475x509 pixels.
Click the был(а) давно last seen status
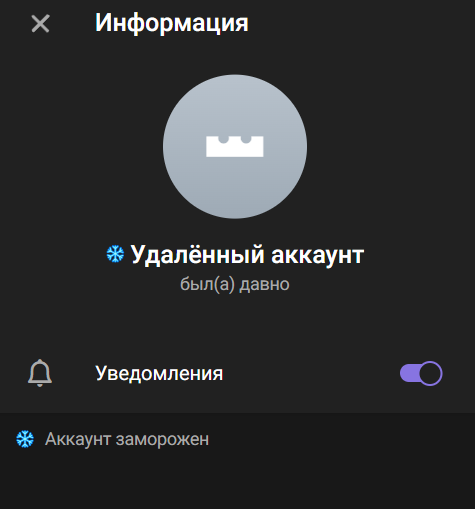[x=235, y=284]
